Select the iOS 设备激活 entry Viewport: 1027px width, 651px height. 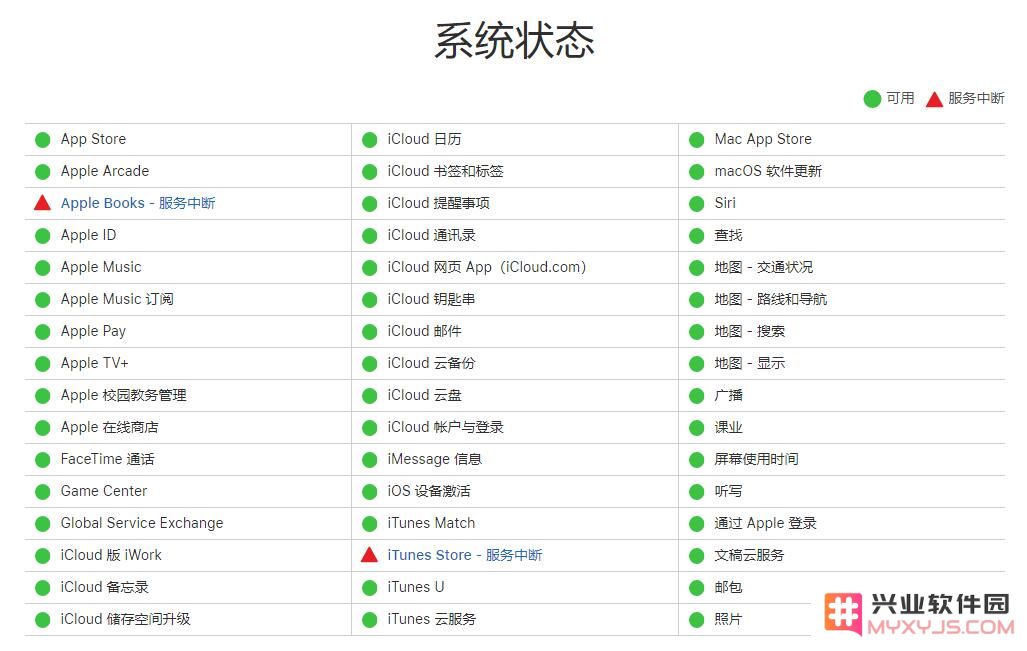429,491
